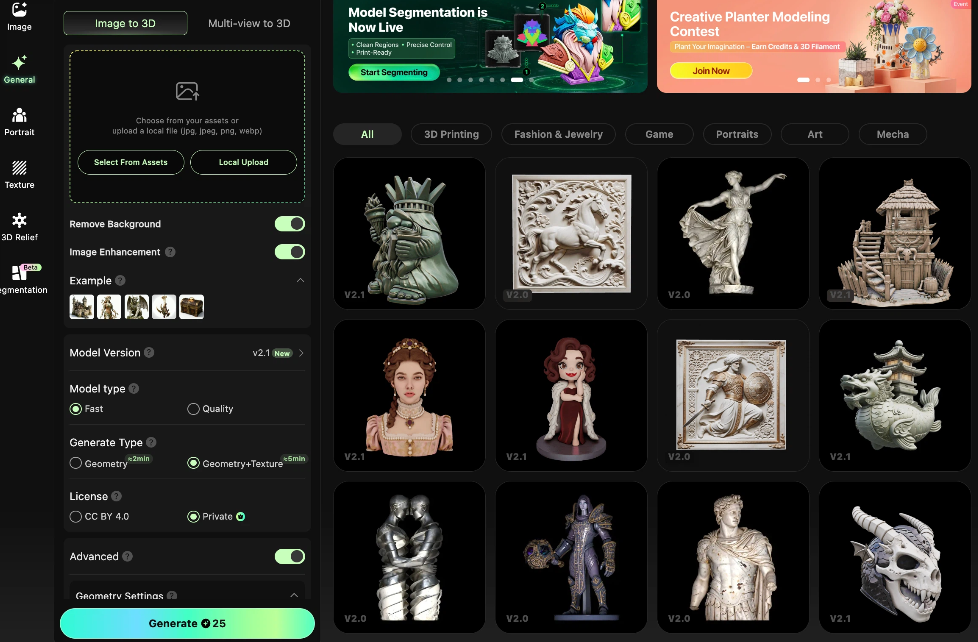Pick the winged creature example thumbnail
The width and height of the screenshot is (978, 642).
click(x=137, y=307)
